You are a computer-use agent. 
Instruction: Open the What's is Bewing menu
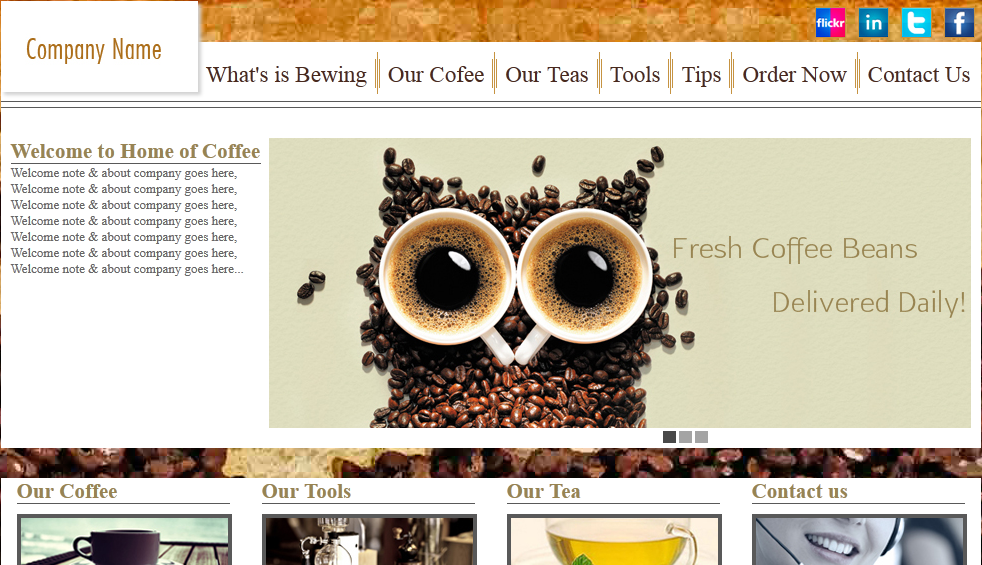point(286,75)
